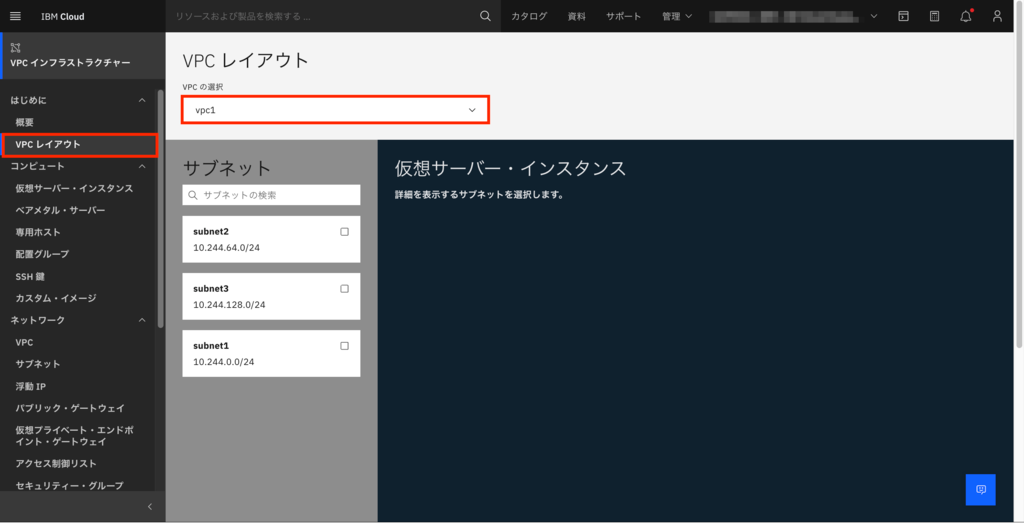This screenshot has height=527, width=1024.
Task: Collapse the はじめに section
Action: [142, 100]
